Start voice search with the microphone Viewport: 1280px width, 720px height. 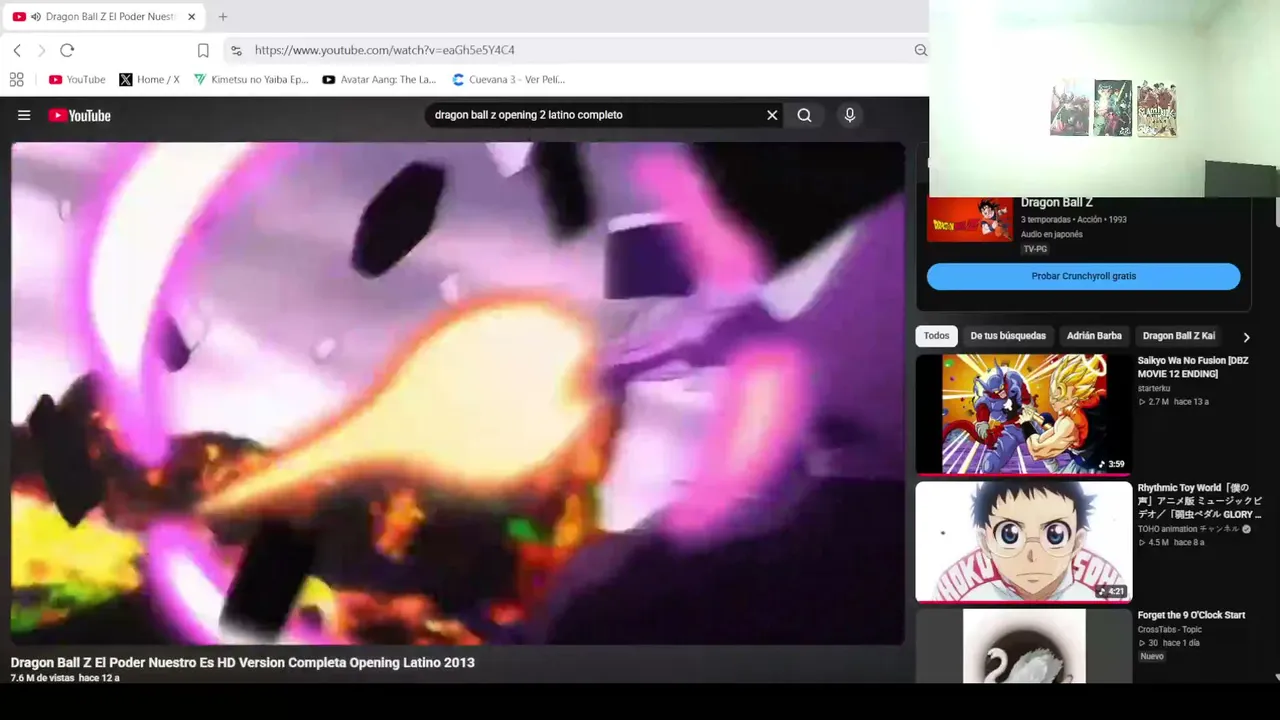pos(850,115)
